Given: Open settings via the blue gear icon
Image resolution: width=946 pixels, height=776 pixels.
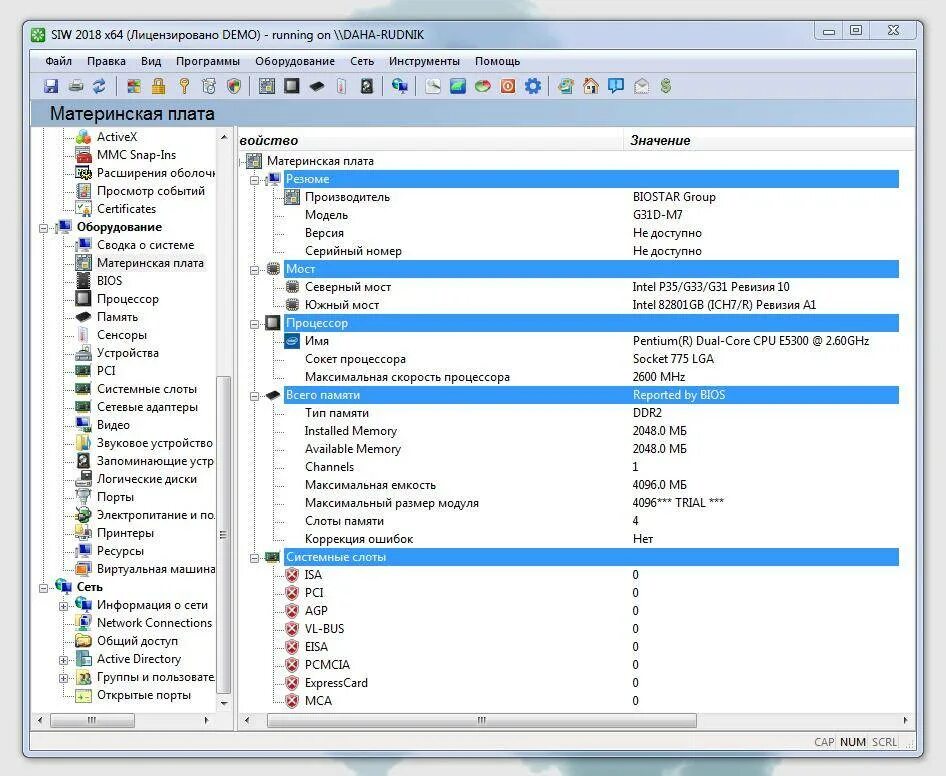Looking at the screenshot, I should tap(533, 86).
